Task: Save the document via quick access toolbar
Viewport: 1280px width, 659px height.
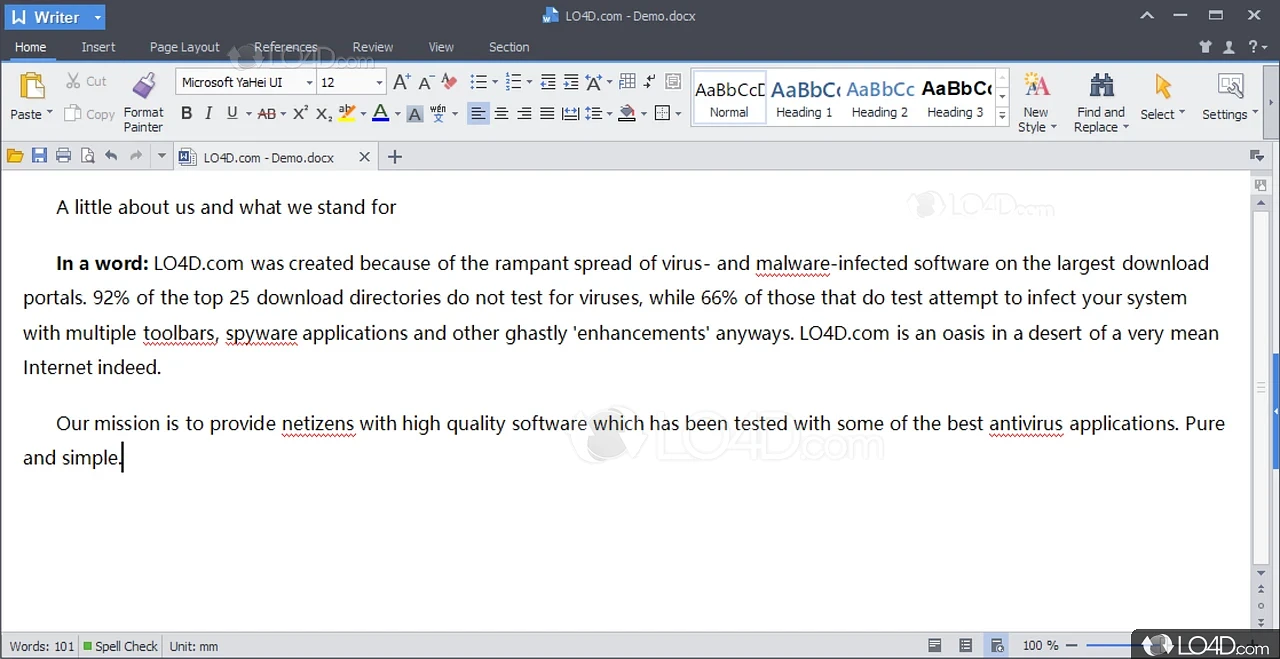Action: click(x=39, y=155)
